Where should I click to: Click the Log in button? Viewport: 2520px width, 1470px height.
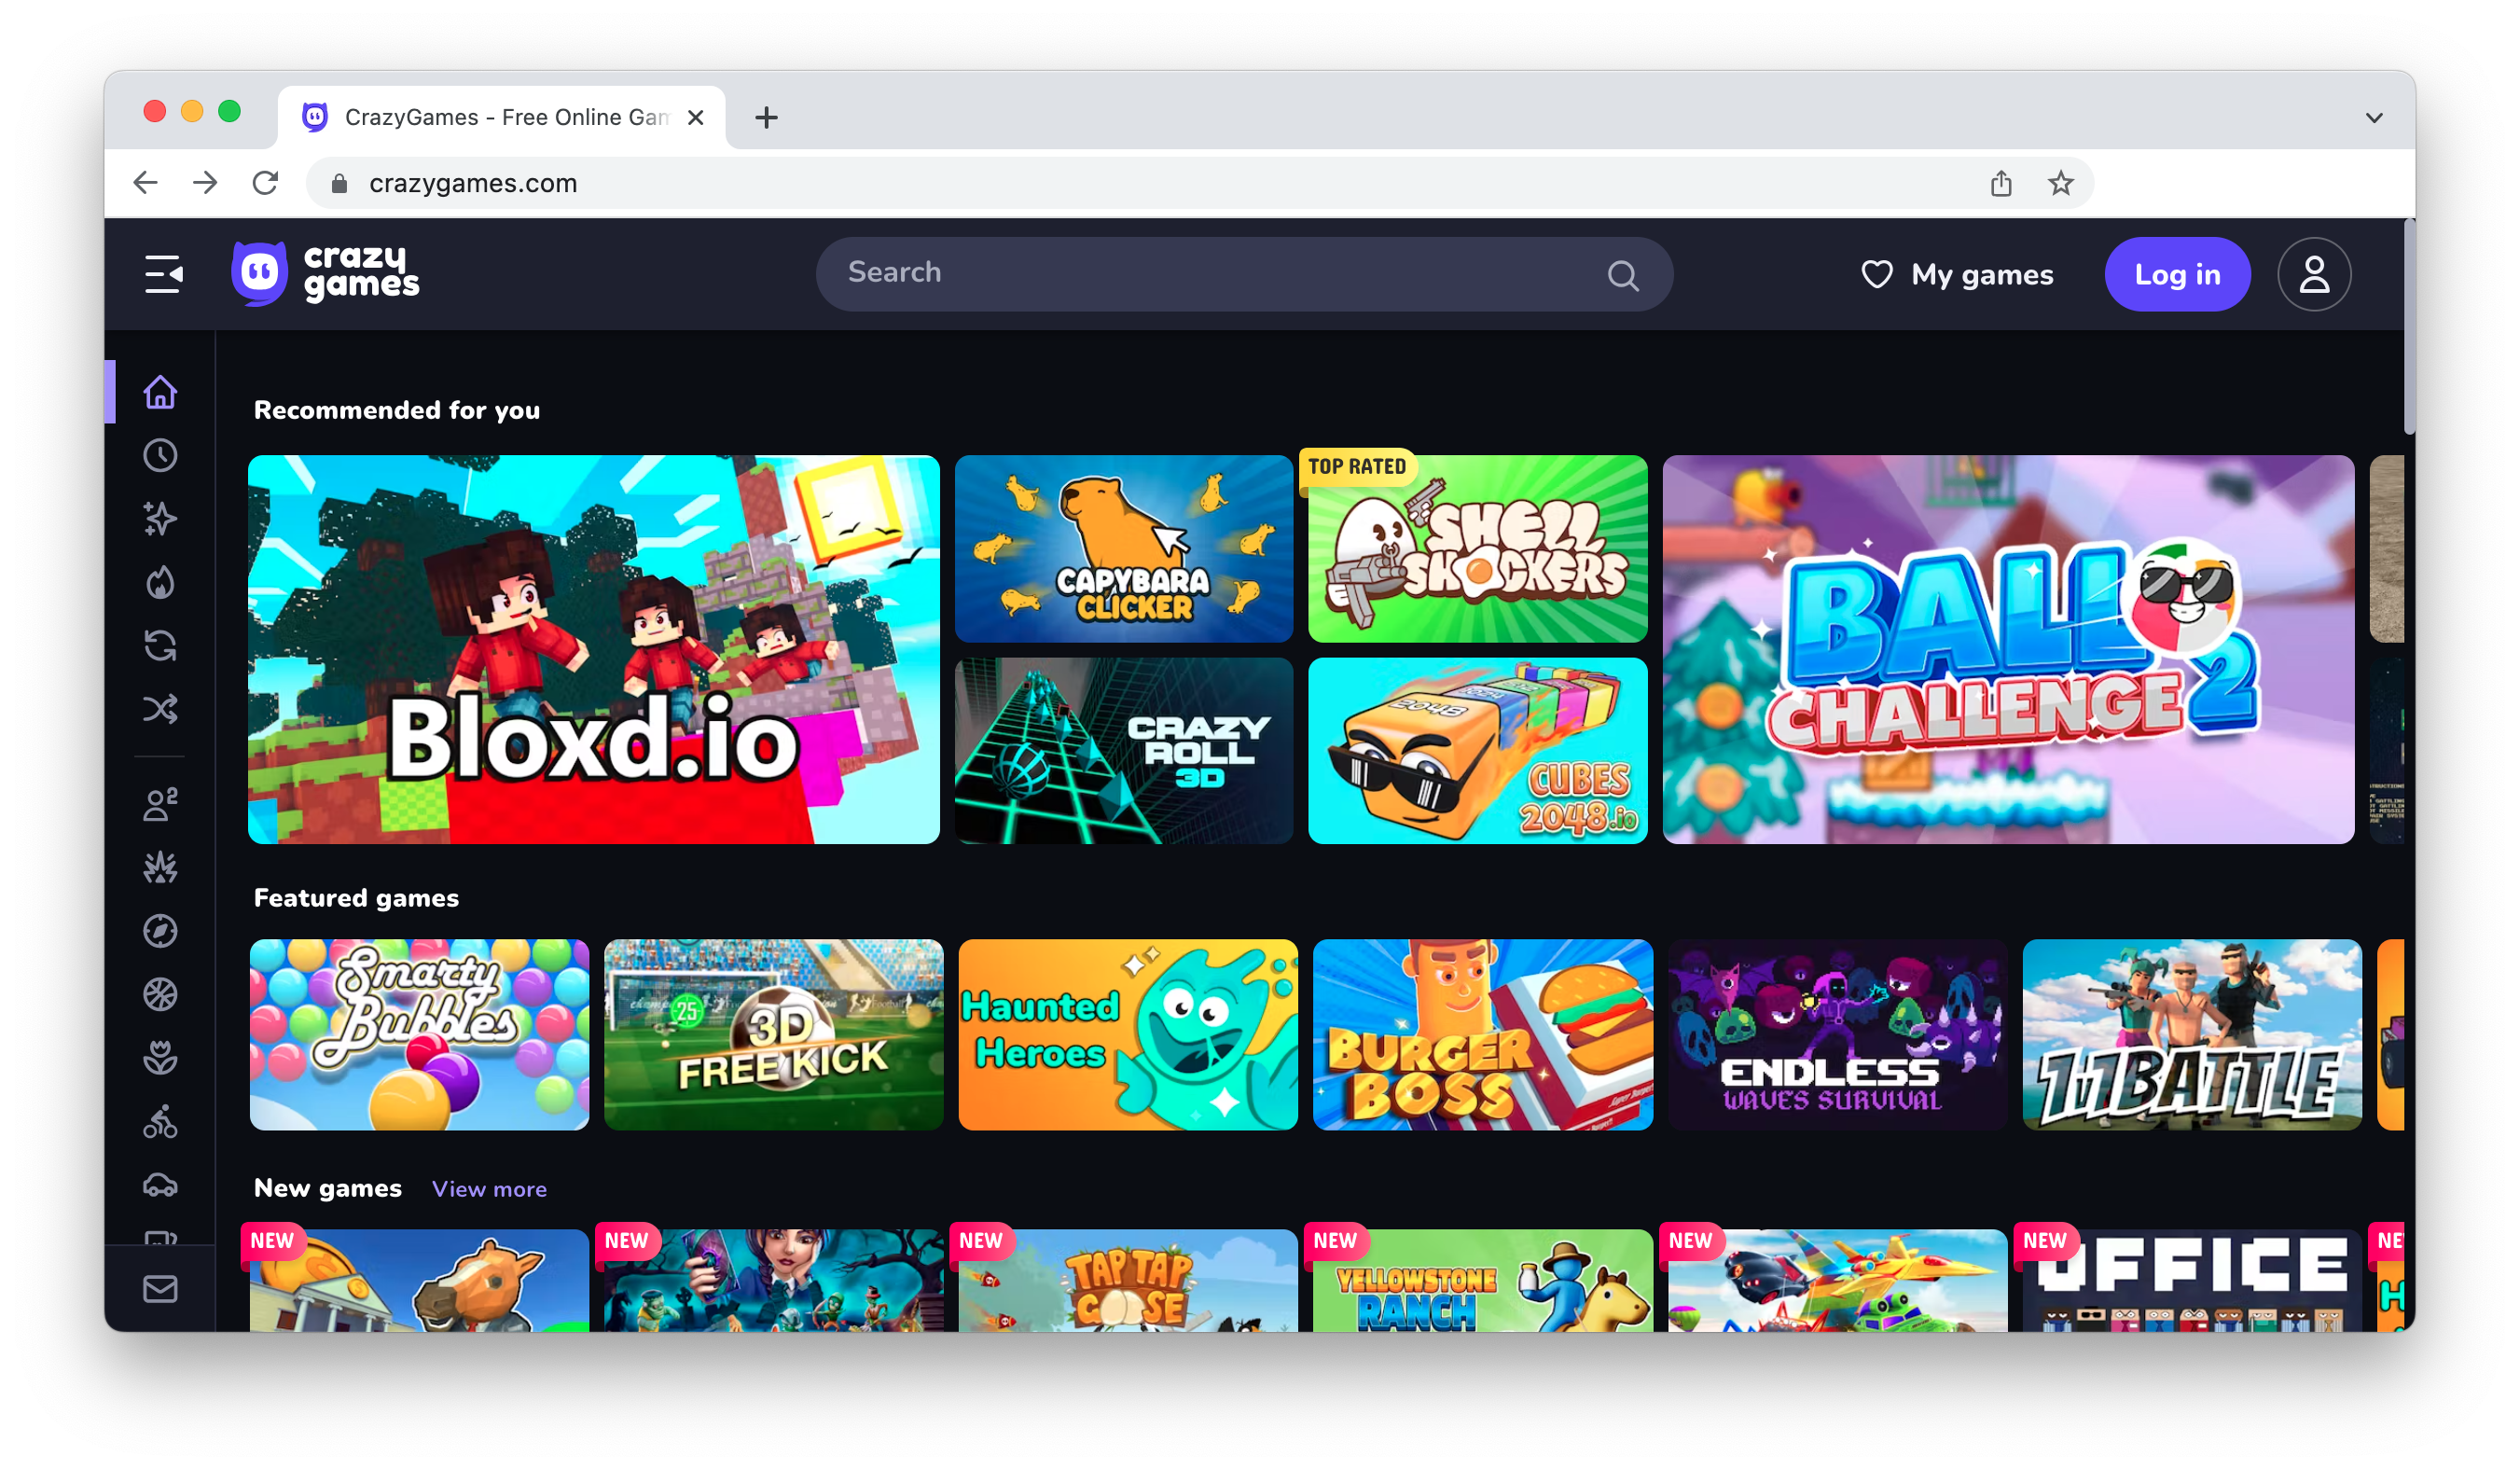point(2176,275)
